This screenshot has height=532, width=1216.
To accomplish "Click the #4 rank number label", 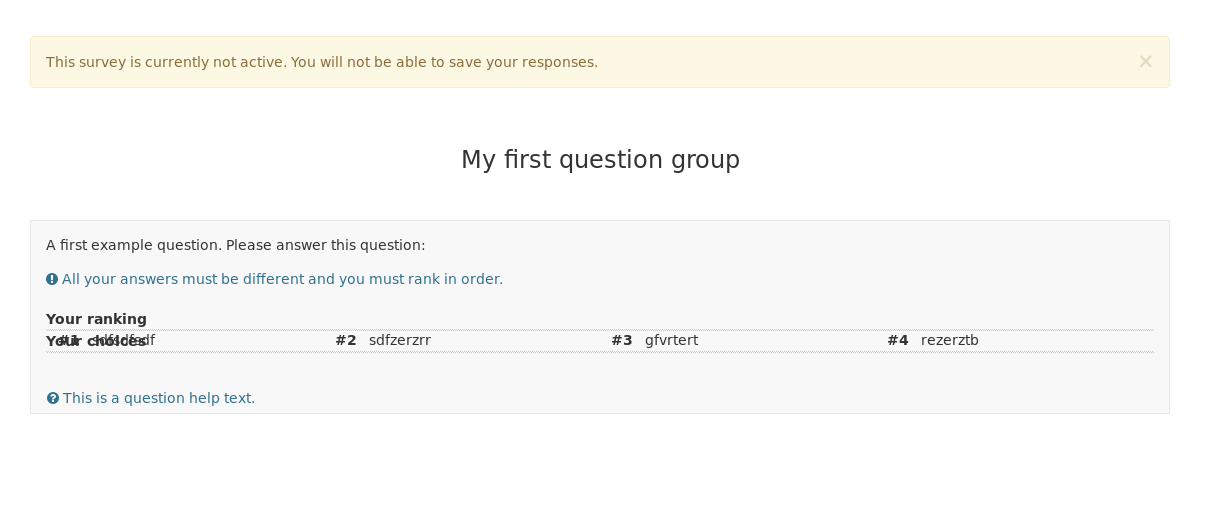I will 898,341.
